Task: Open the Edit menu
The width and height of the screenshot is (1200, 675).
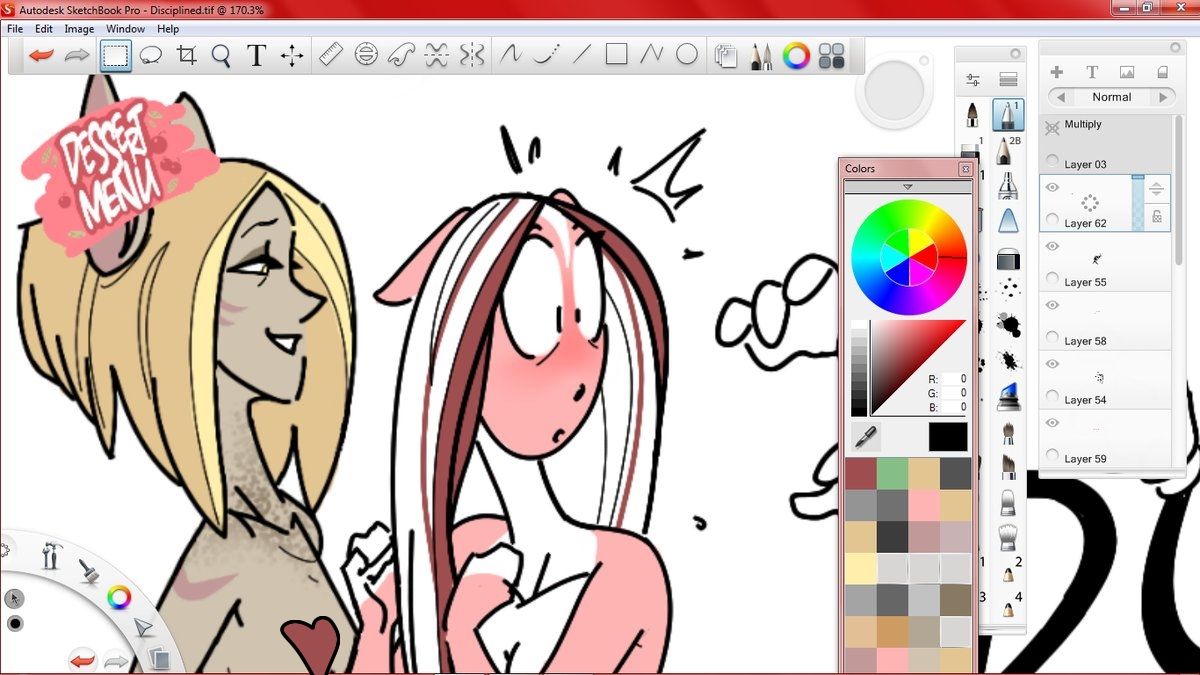Action: (x=44, y=29)
